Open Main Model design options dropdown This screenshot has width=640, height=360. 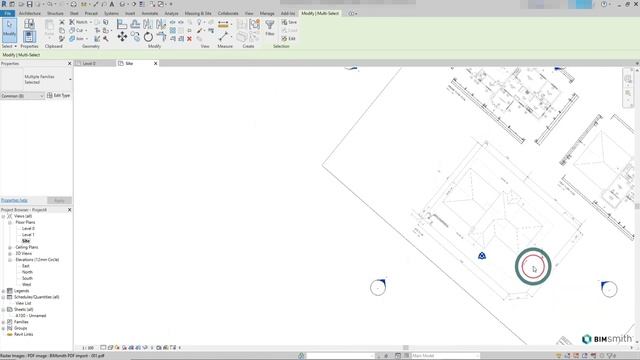(x=445, y=356)
